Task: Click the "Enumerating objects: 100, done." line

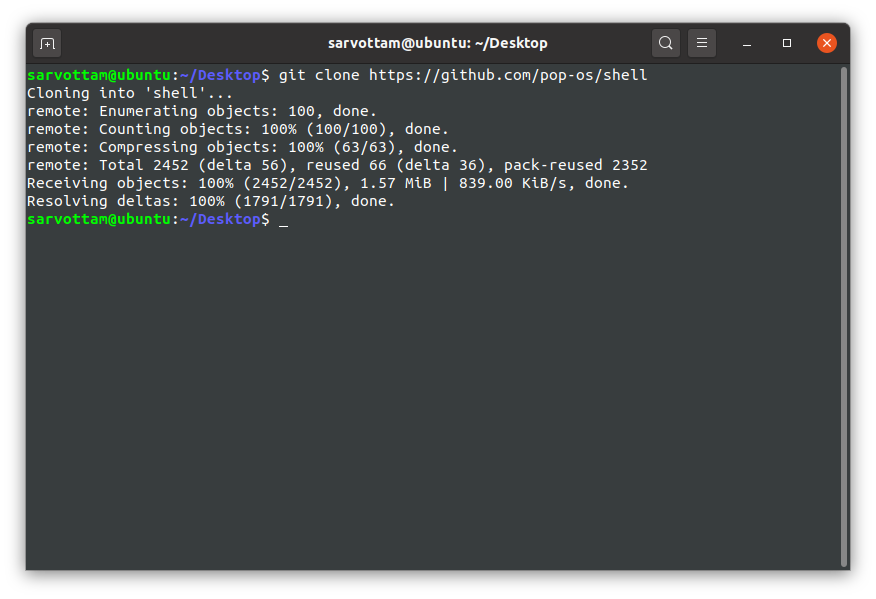Action: pyautogui.click(x=202, y=111)
